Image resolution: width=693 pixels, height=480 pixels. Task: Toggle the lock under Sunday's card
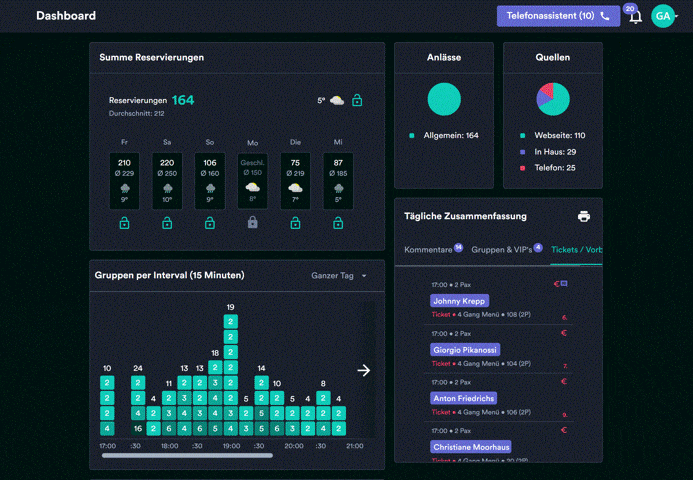[x=210, y=223]
